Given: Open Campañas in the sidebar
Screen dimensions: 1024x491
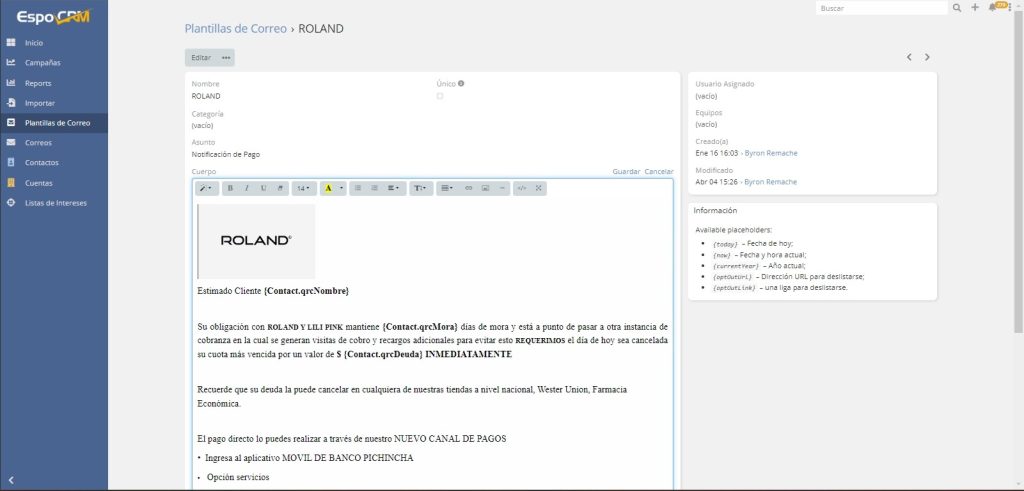Looking at the screenshot, I should pos(54,63).
